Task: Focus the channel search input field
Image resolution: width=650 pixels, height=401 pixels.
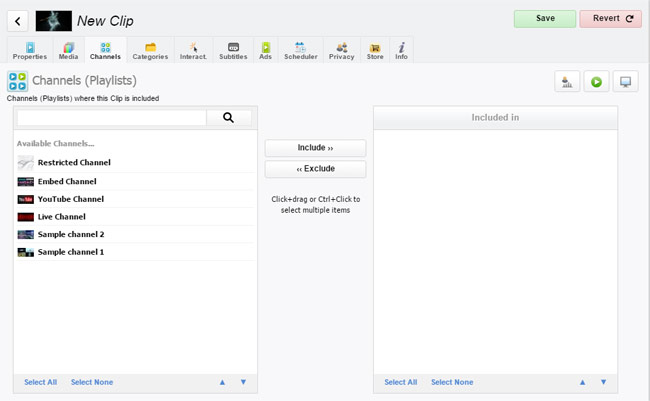Action: click(x=111, y=118)
